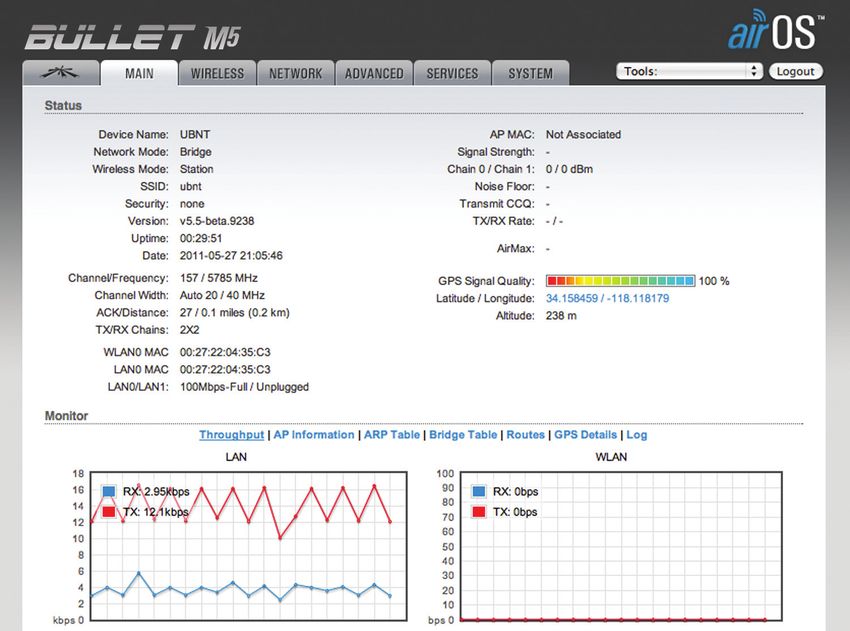Image resolution: width=850 pixels, height=631 pixels.
Task: Click the Bullet M5 product logo
Action: pos(132,38)
